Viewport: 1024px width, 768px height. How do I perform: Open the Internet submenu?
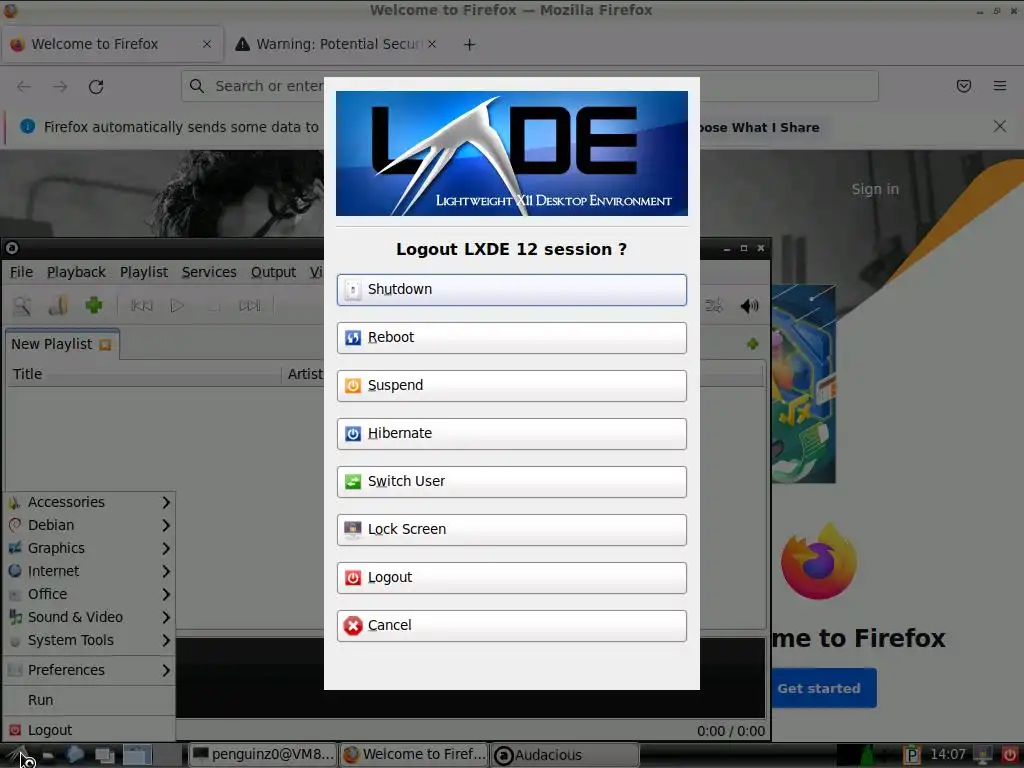pyautogui.click(x=89, y=571)
